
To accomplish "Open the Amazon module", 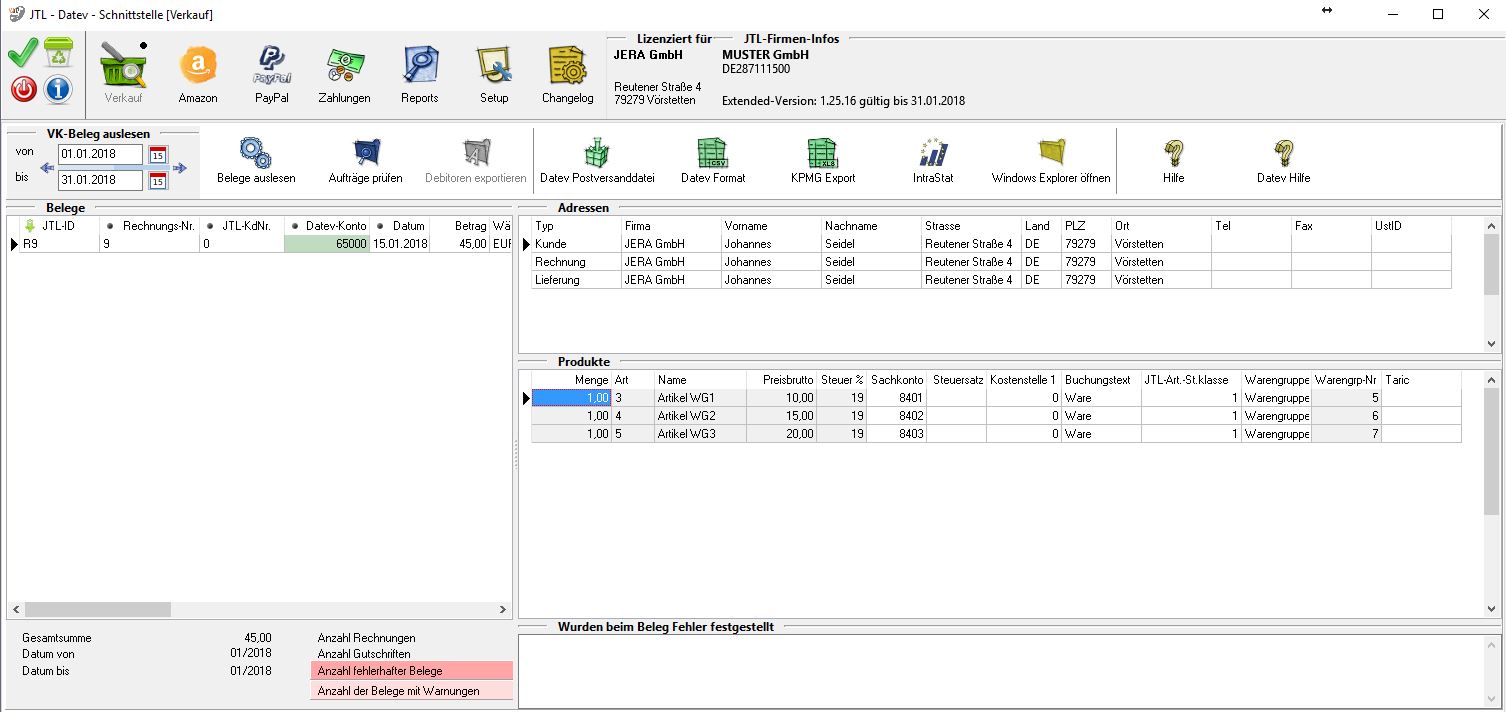I will tap(198, 74).
